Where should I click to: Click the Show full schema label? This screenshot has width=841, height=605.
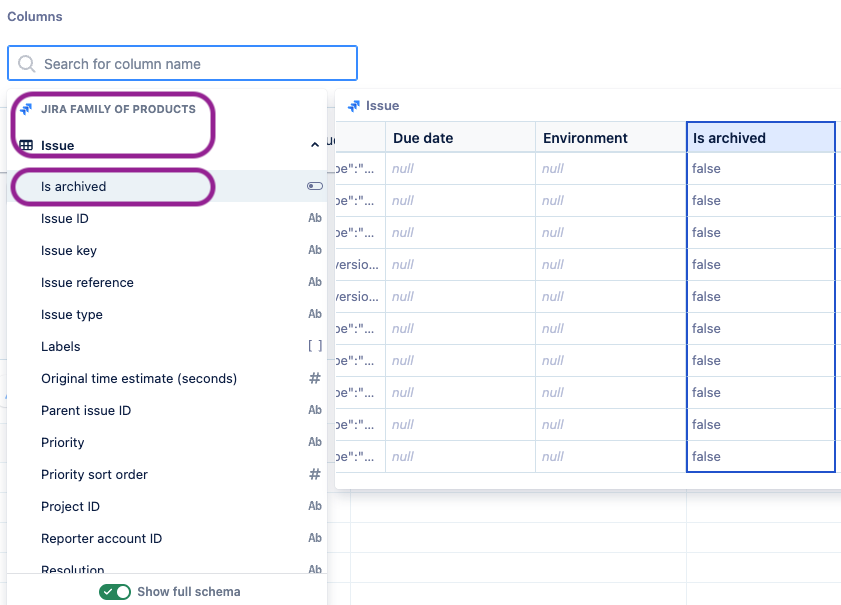pos(189,592)
